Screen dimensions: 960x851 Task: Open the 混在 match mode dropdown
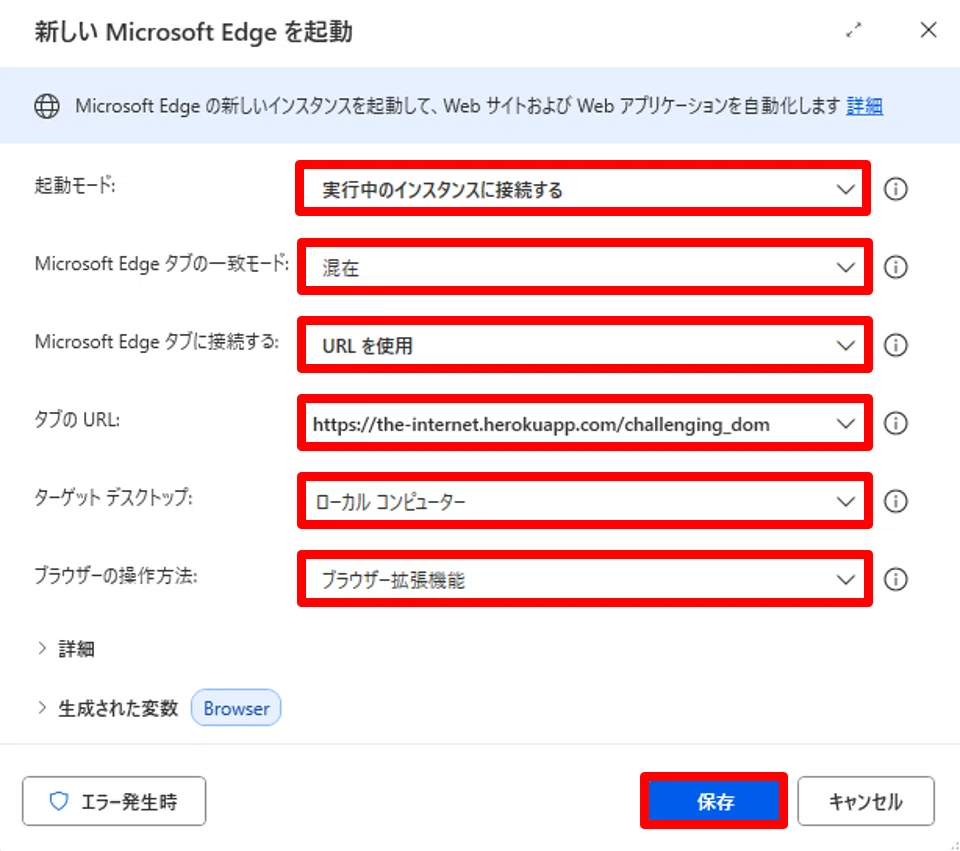pyautogui.click(x=585, y=267)
